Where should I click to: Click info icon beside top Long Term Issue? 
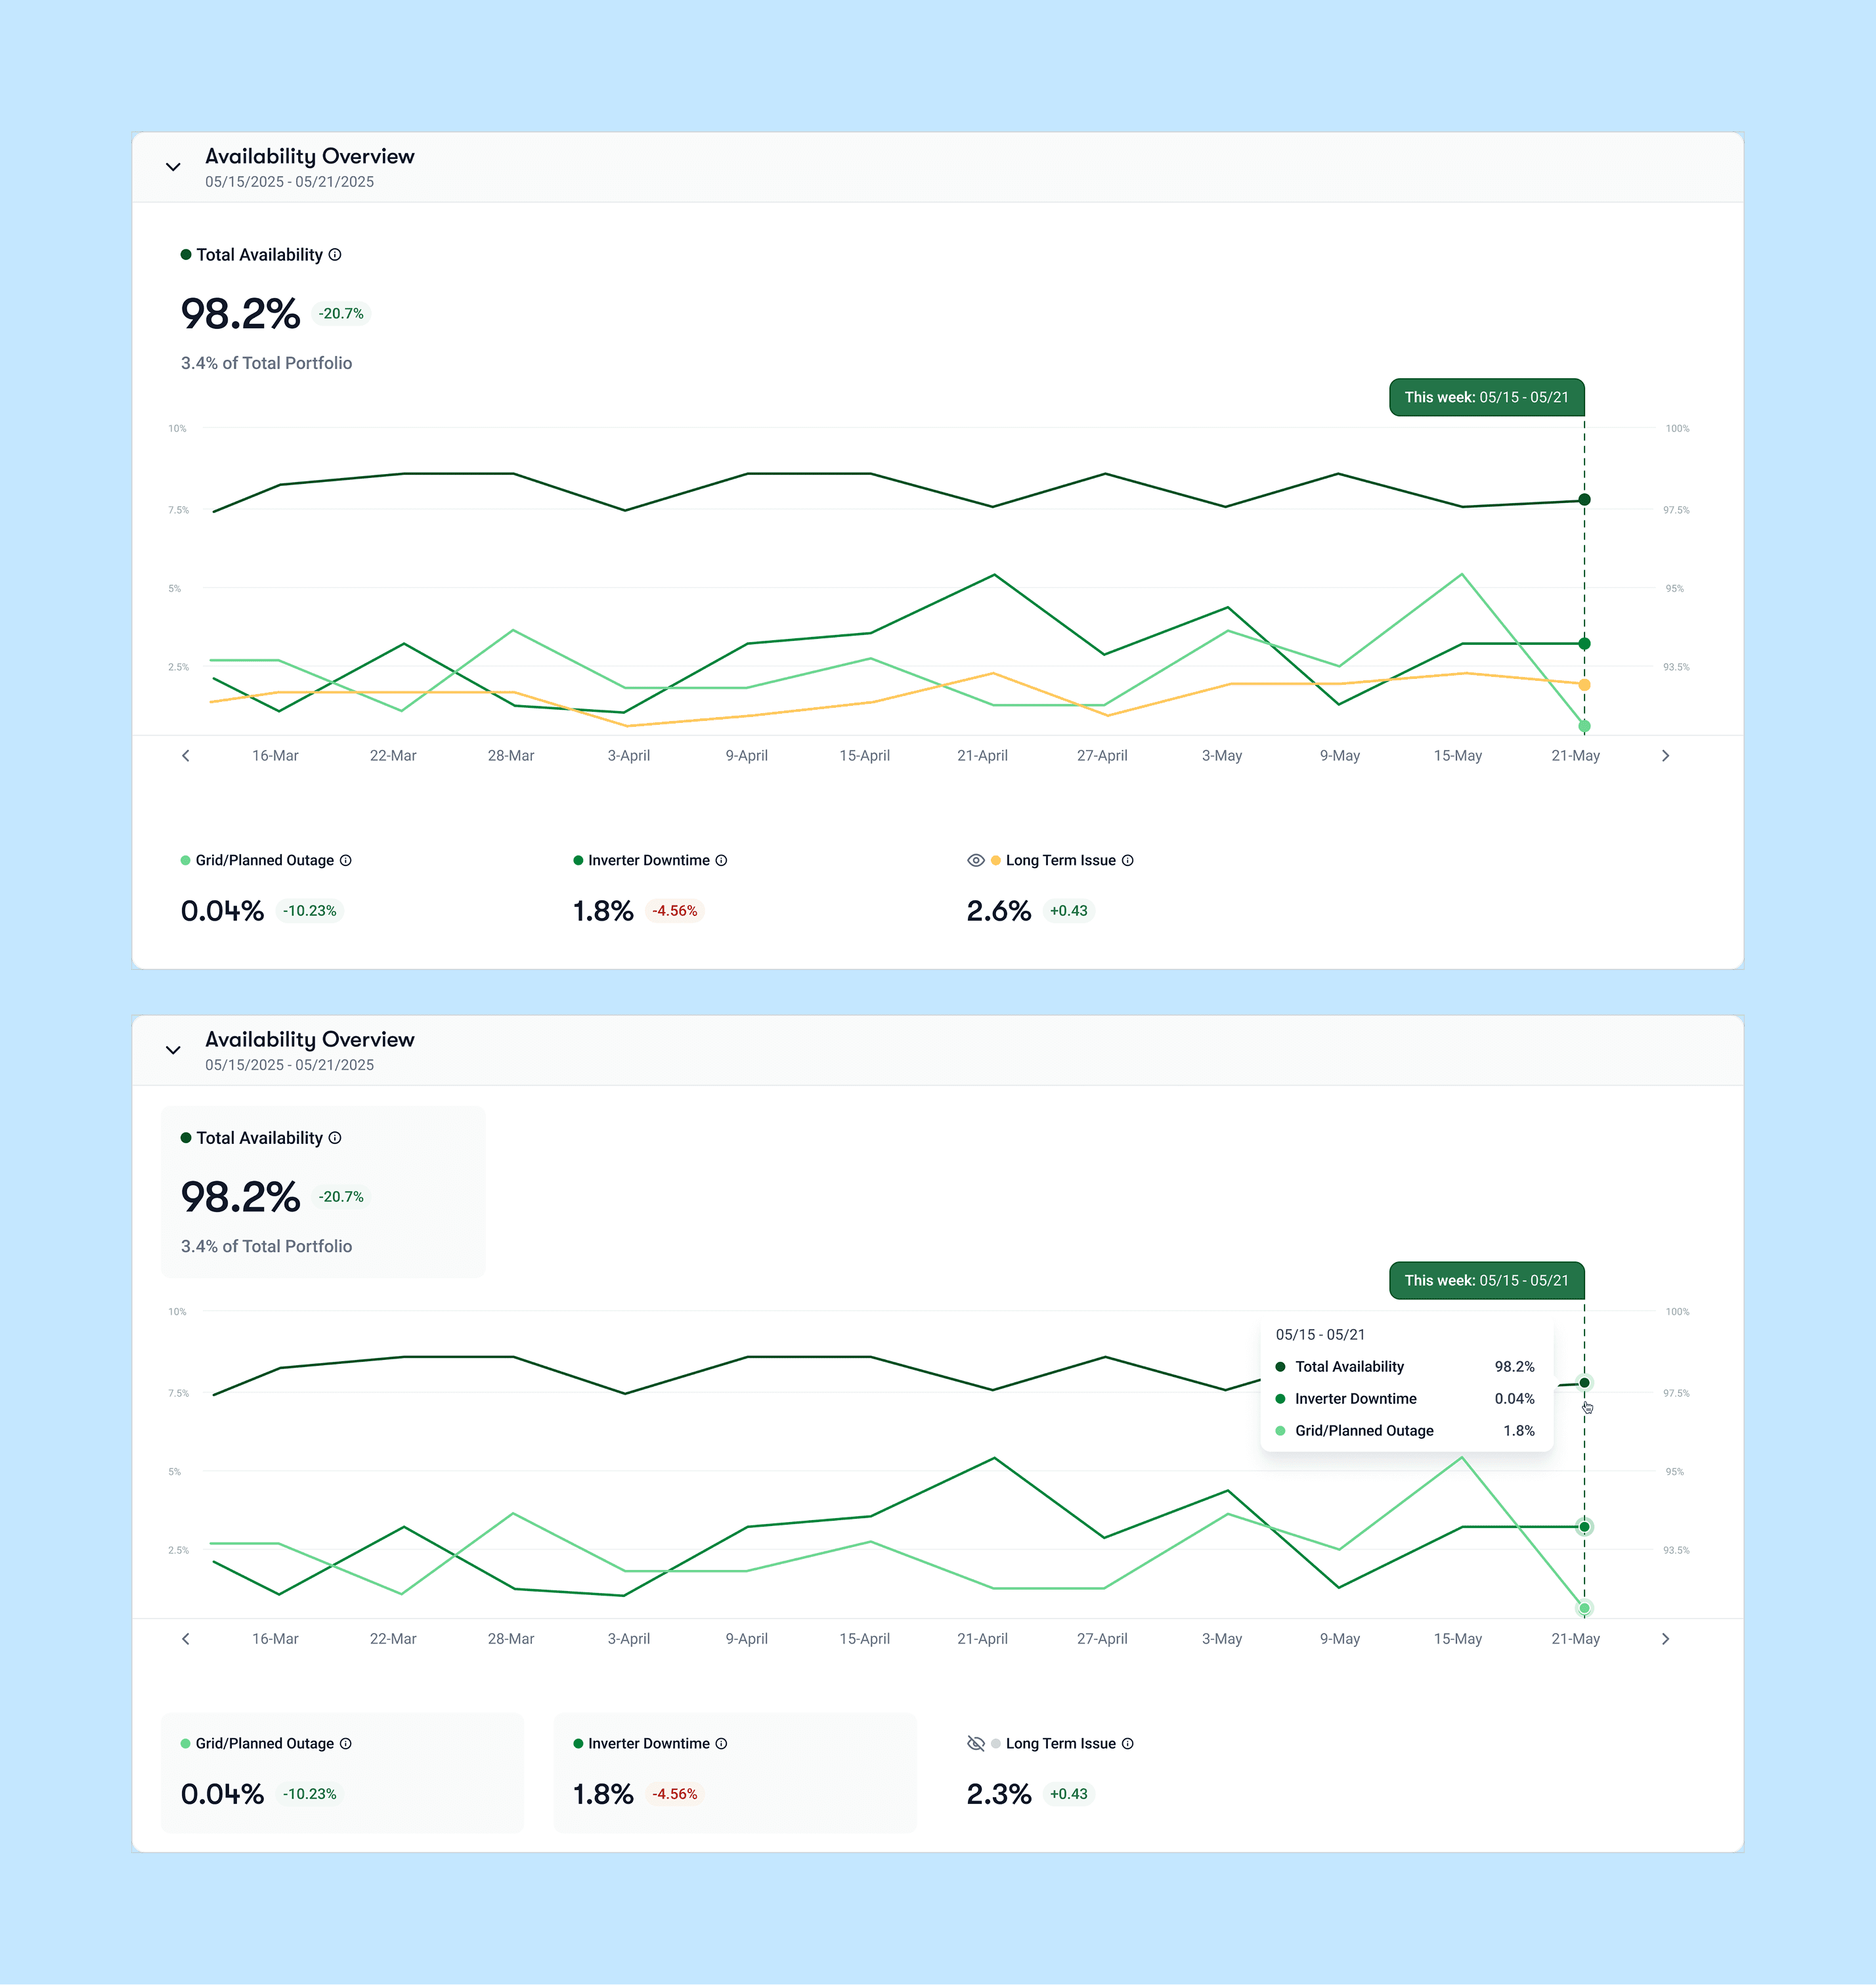pos(1127,860)
